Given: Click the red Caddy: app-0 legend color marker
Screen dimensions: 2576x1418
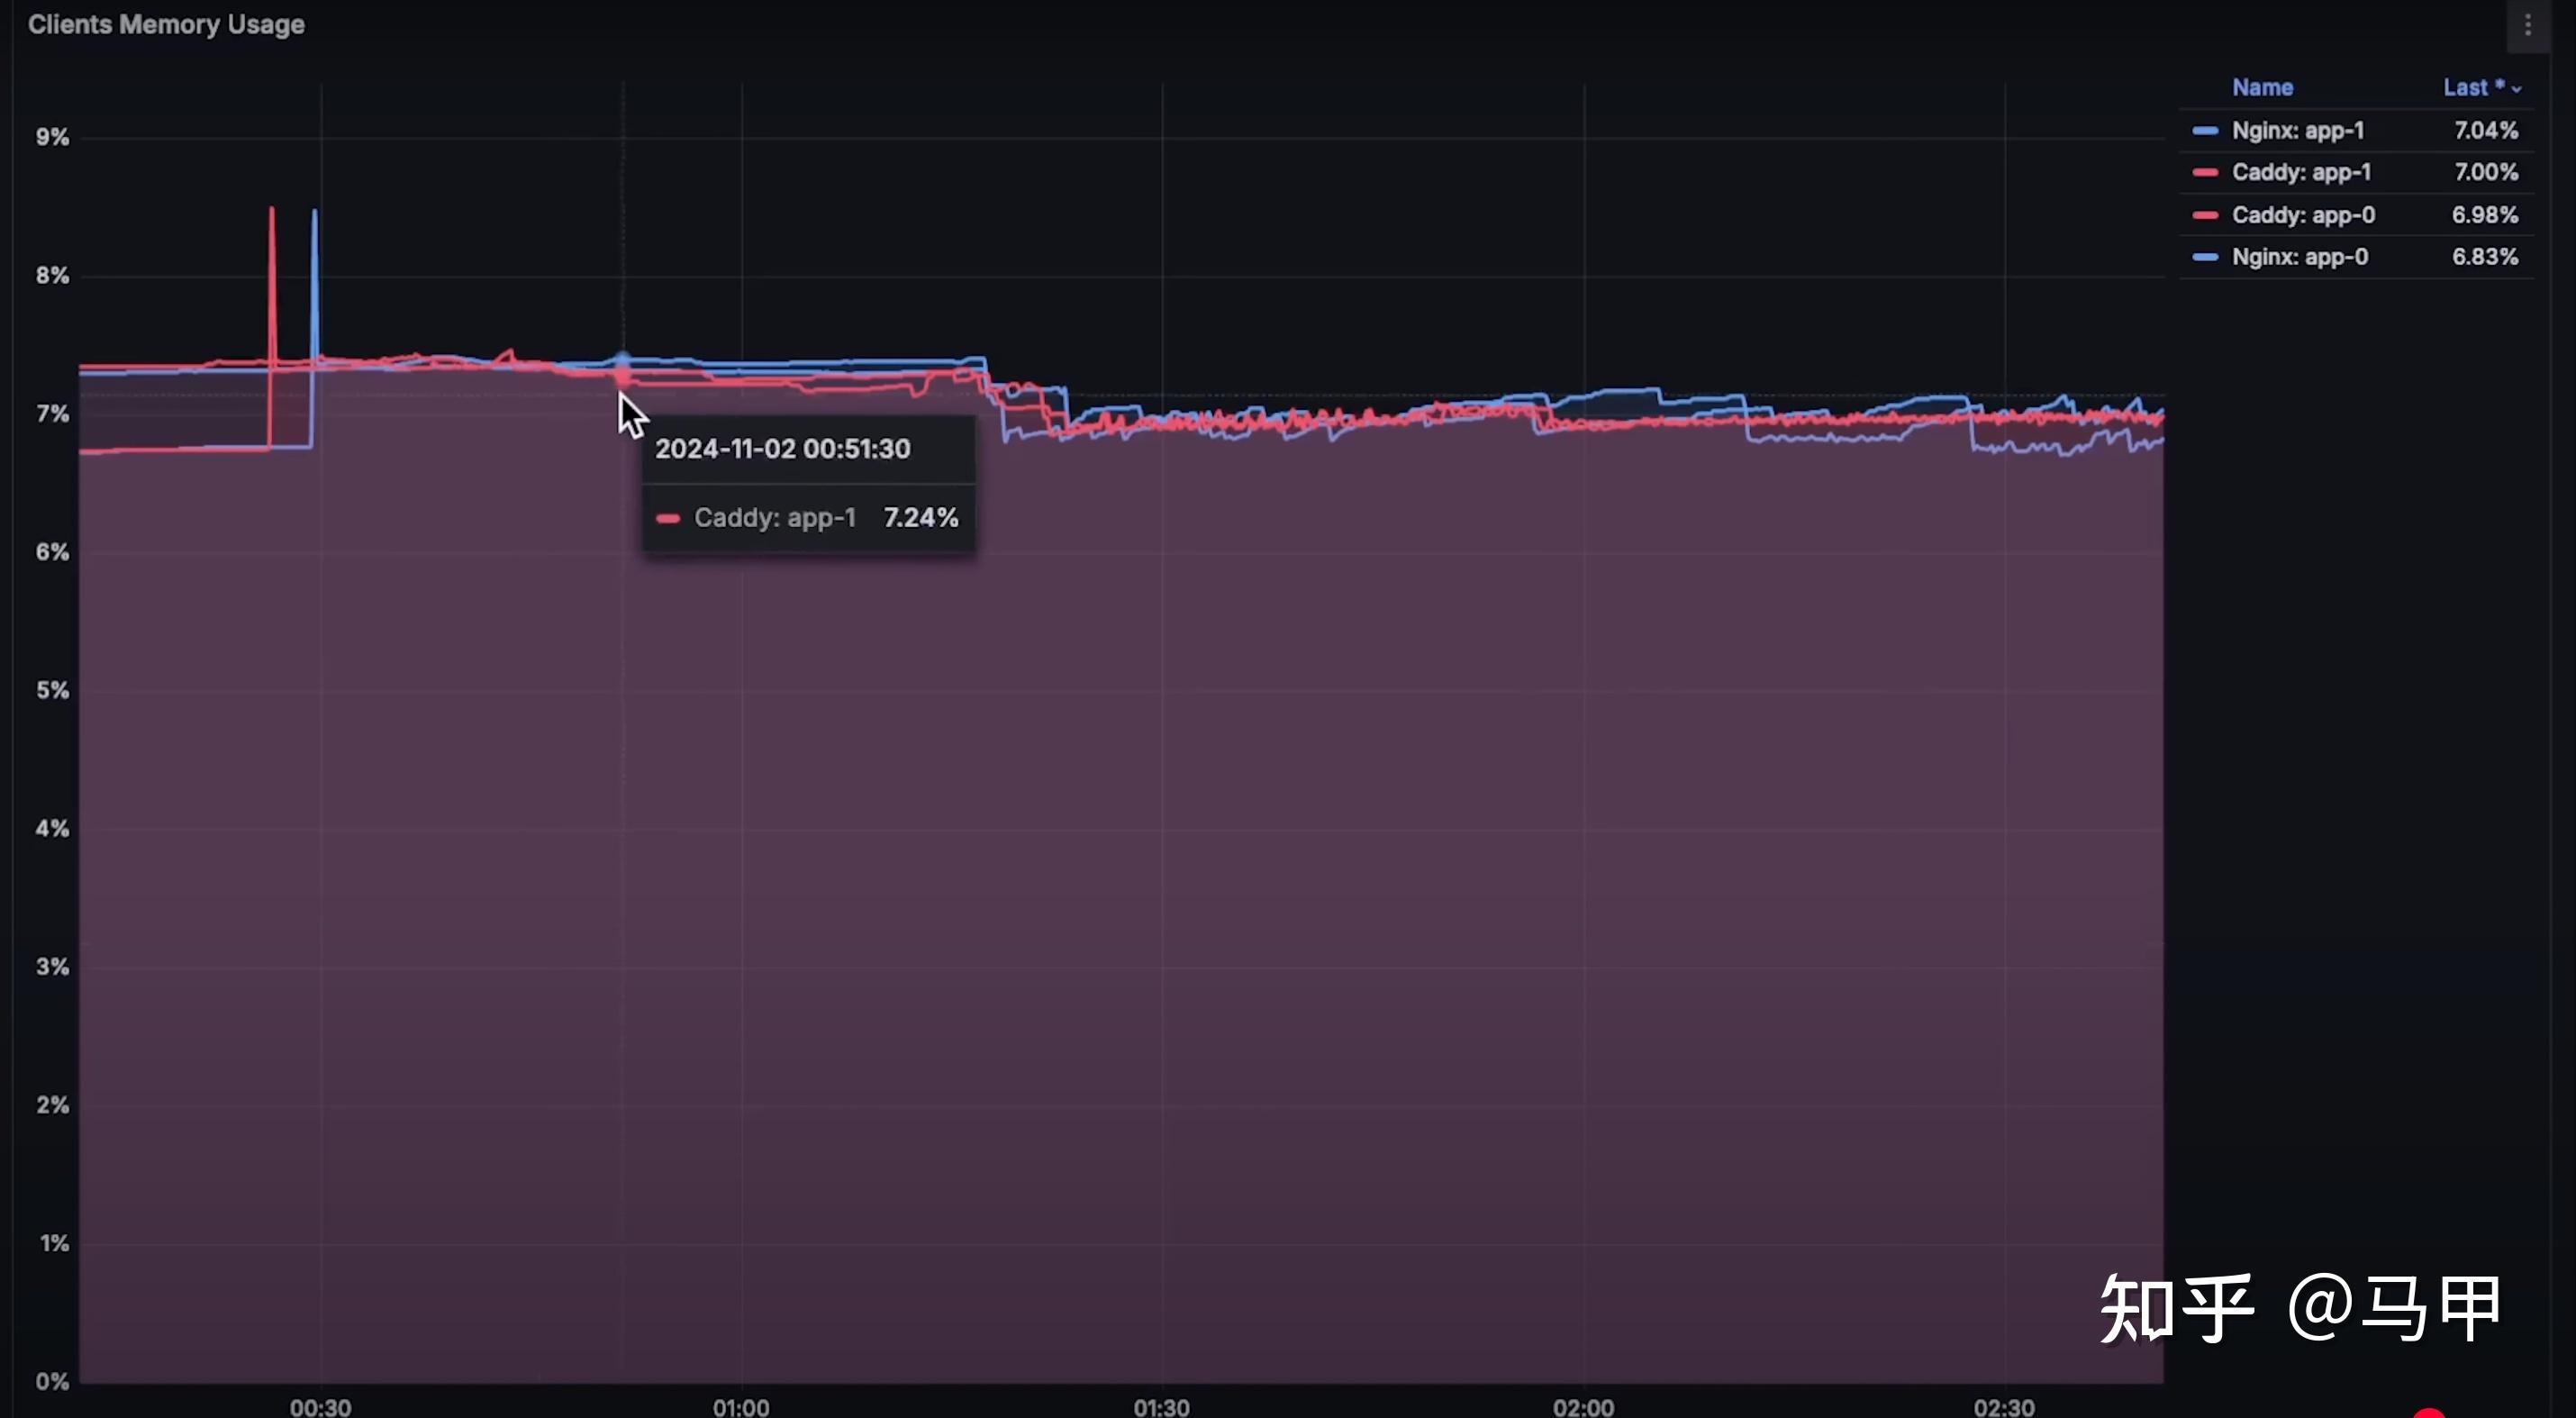Looking at the screenshot, I should tap(2208, 214).
